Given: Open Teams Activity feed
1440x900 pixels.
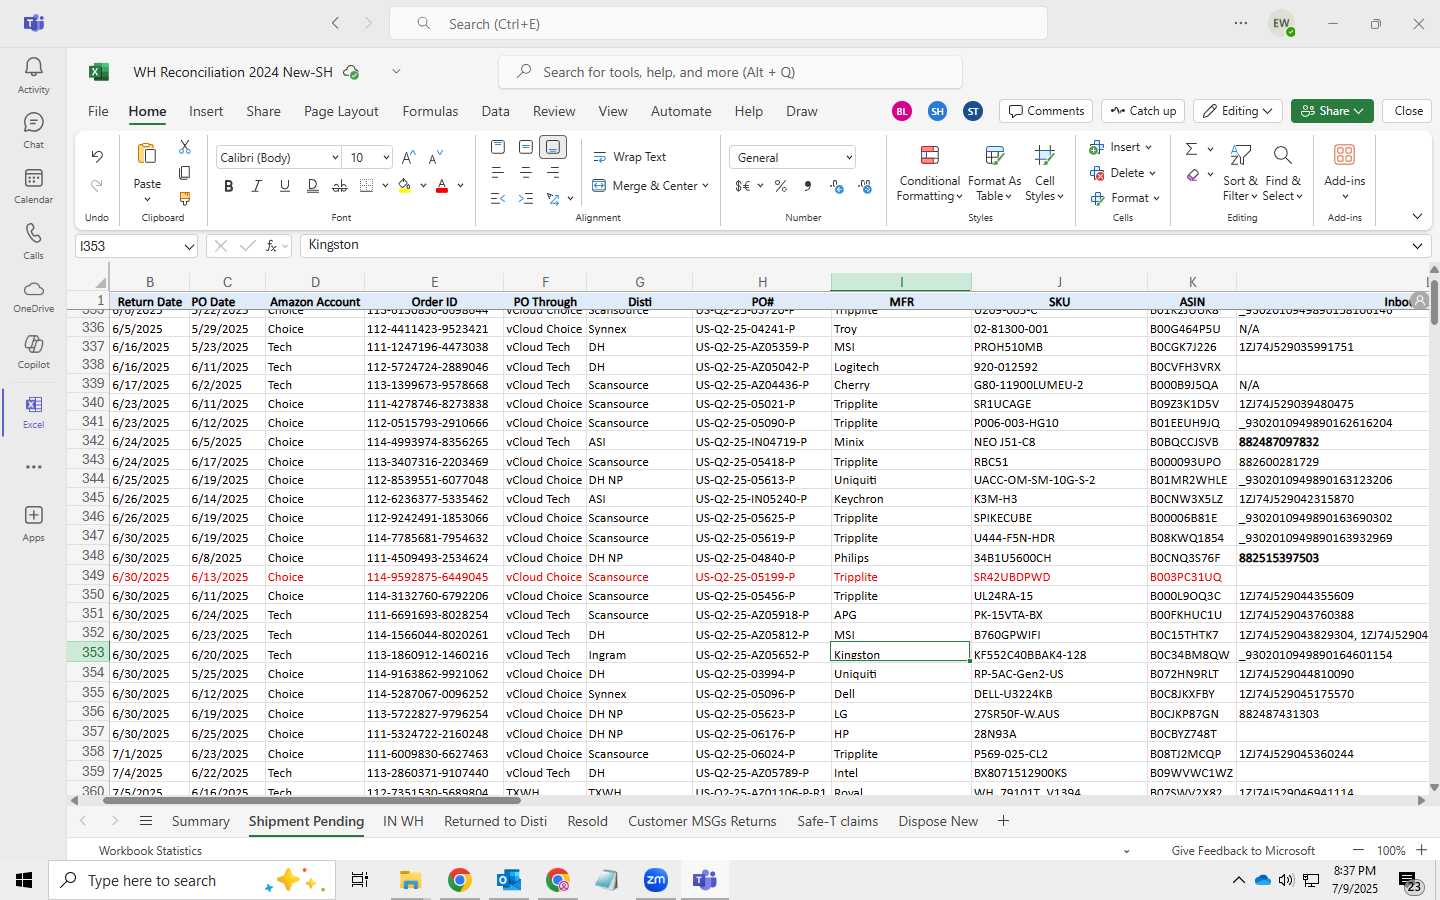Looking at the screenshot, I should pos(33,75).
